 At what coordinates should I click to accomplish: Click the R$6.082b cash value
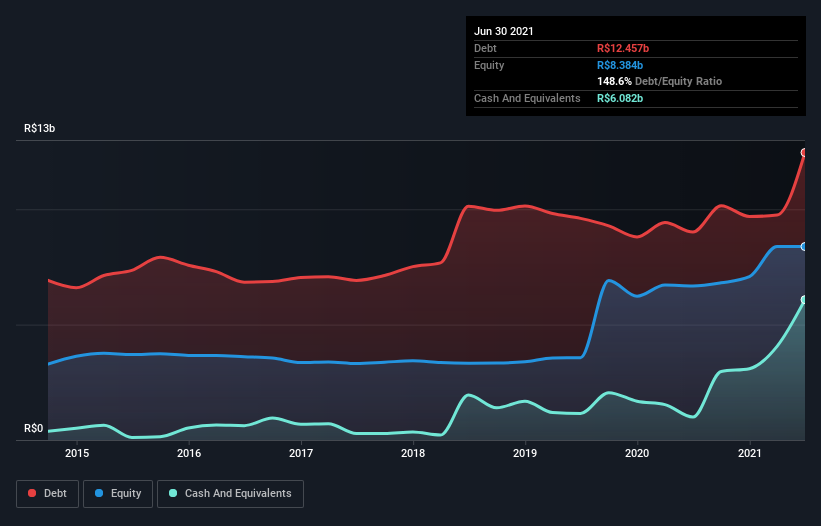pos(620,98)
